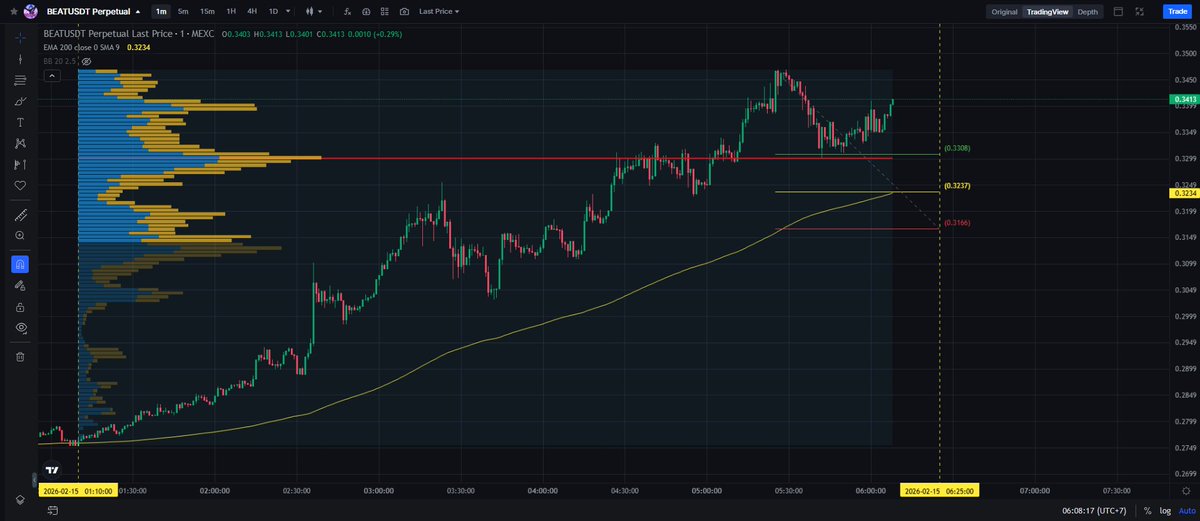Viewport: 1200px width, 521px height.
Task: Open the go-to-date icon at bottom left
Action: coord(53,510)
